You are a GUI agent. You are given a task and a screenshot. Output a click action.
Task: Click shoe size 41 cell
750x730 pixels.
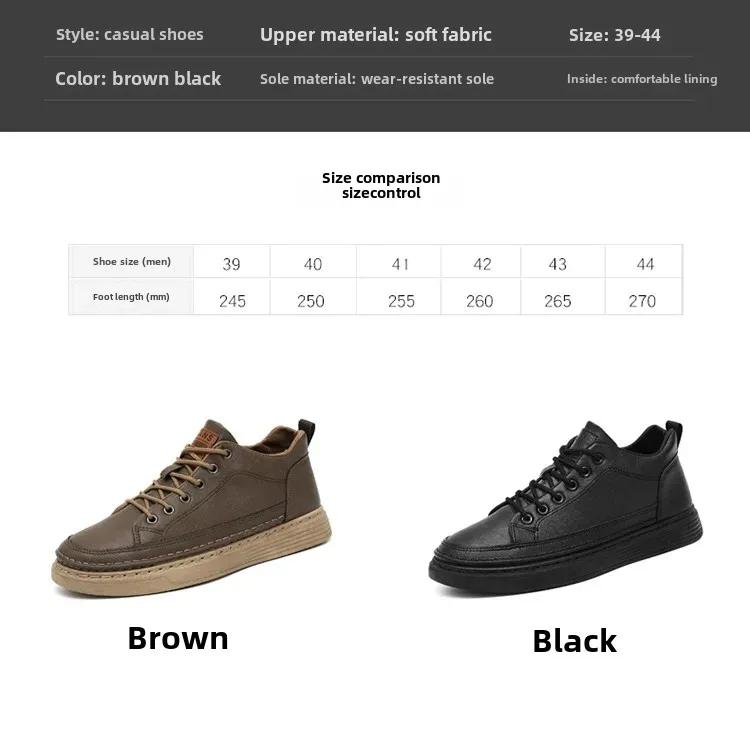[398, 262]
